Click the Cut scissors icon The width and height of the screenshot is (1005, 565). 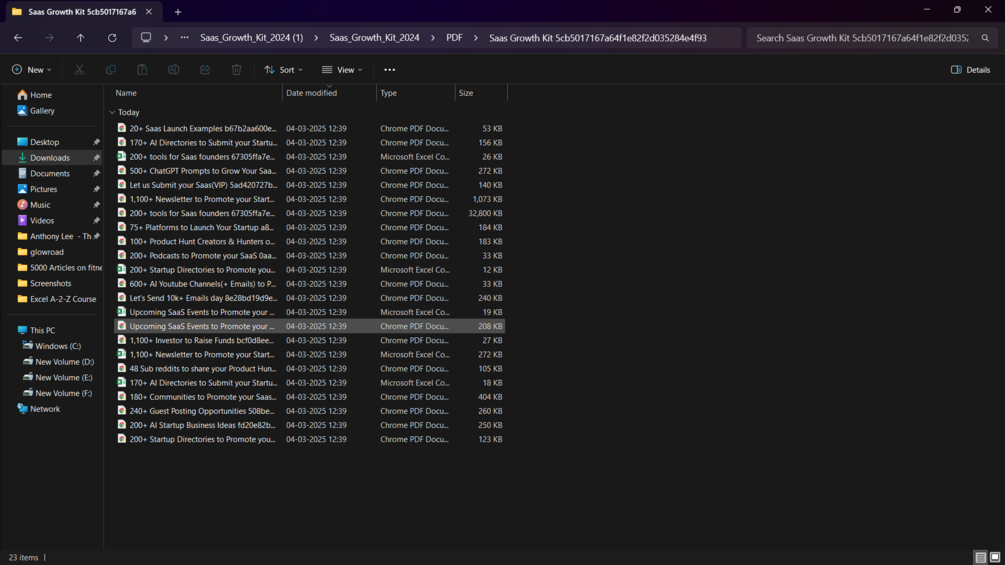tap(79, 70)
